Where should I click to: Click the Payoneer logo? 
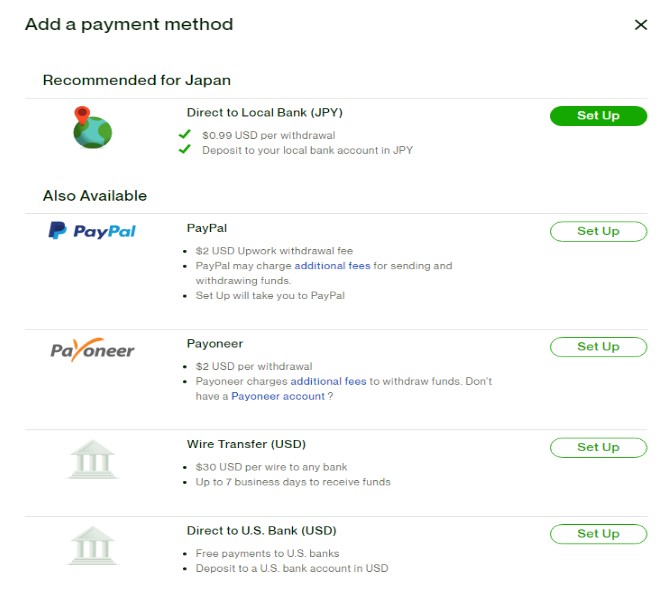(x=92, y=350)
